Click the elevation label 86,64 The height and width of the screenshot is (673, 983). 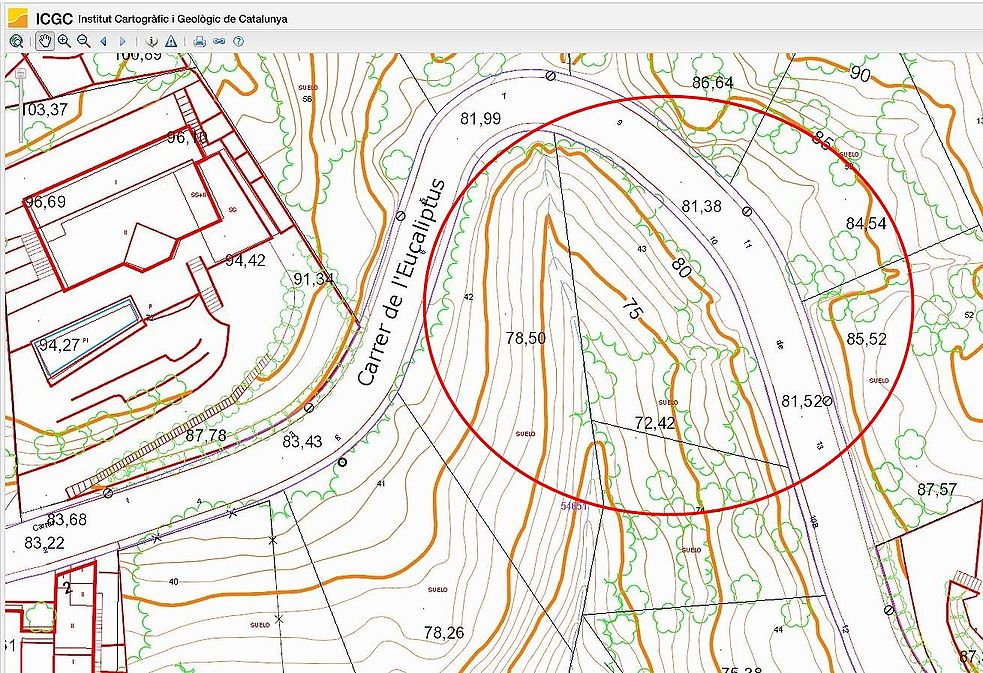click(713, 83)
